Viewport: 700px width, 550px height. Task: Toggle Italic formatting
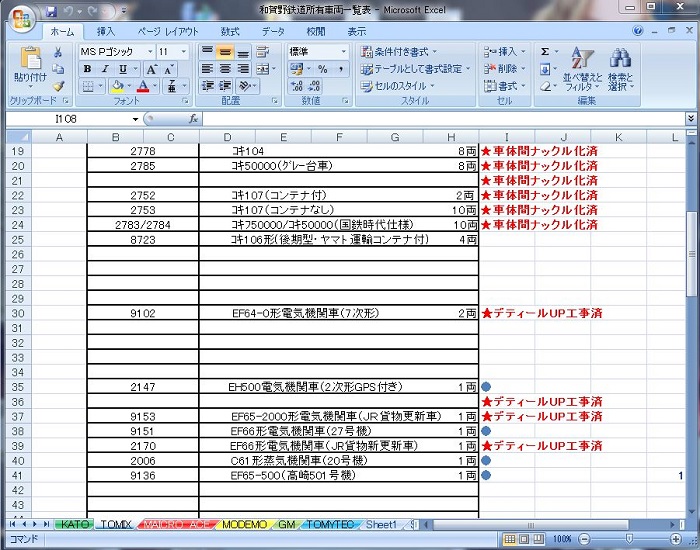tap(105, 69)
